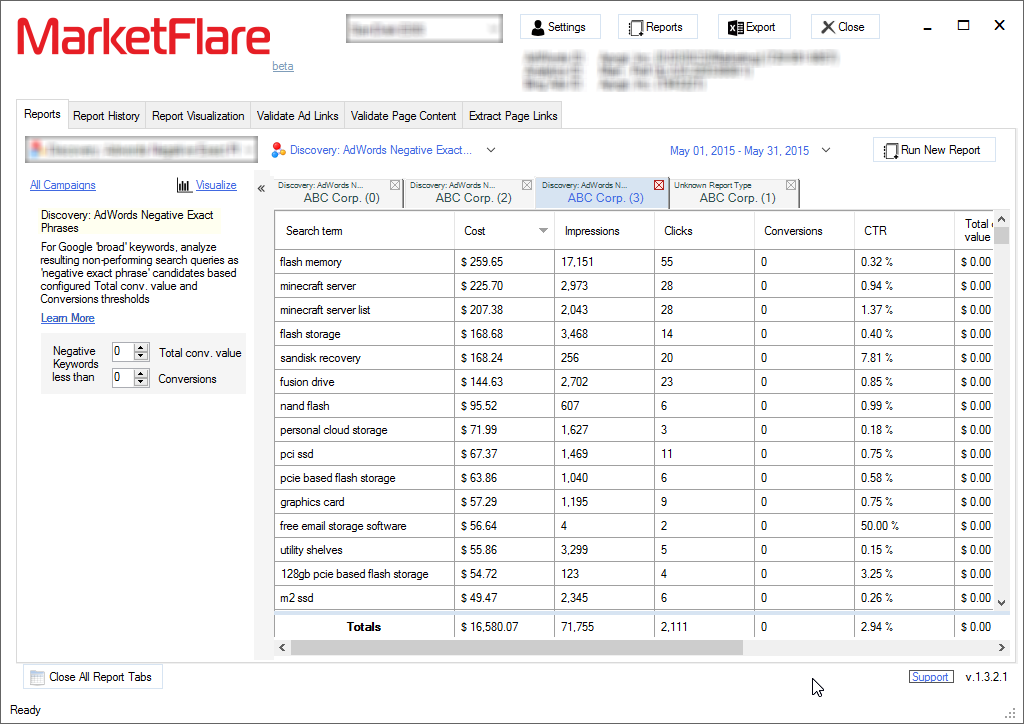Open the Cost column sort arrow
Viewport: 1024px width, 724px height.
tap(543, 230)
